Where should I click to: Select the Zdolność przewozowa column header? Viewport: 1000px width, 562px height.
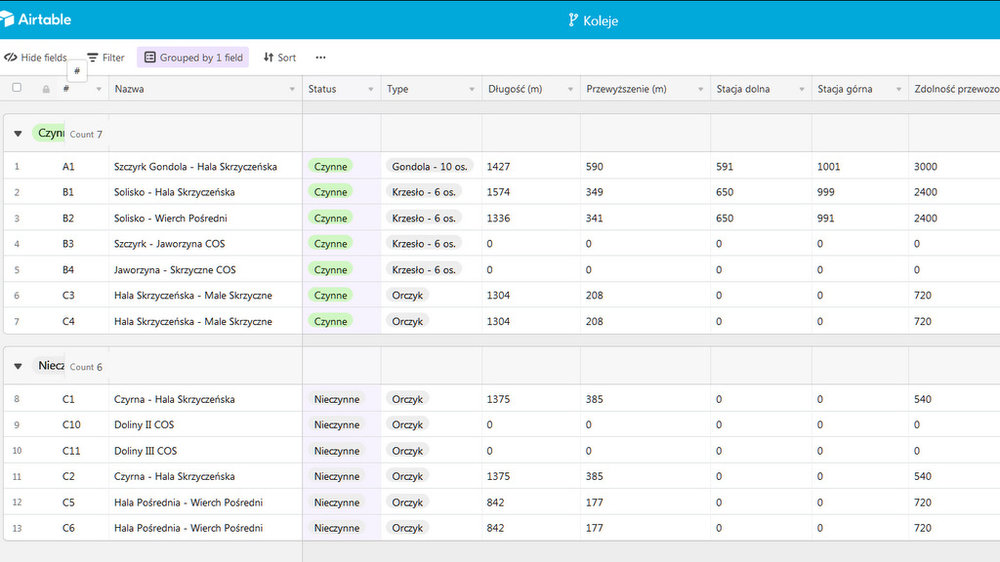click(x=955, y=89)
